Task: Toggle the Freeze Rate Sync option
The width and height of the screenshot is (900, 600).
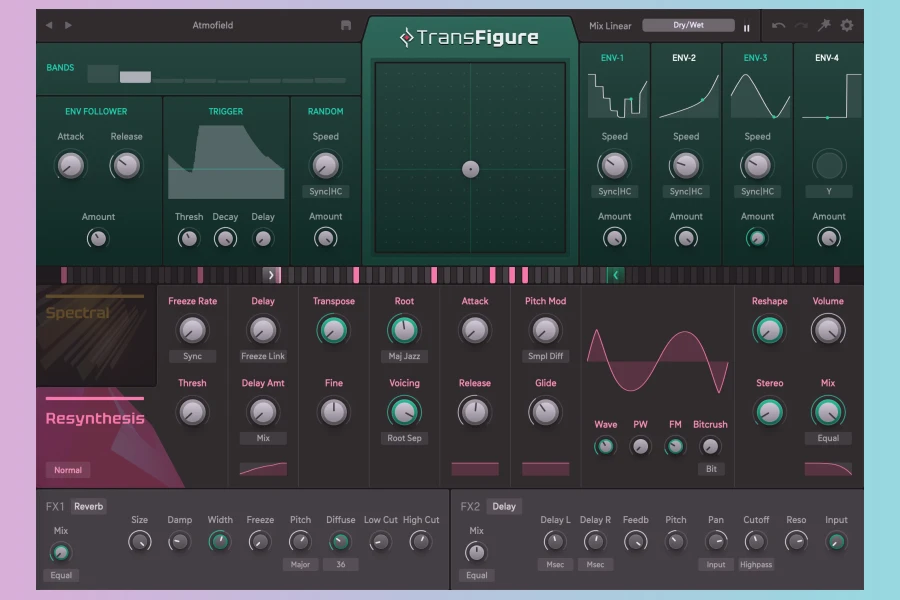Action: [x=192, y=356]
